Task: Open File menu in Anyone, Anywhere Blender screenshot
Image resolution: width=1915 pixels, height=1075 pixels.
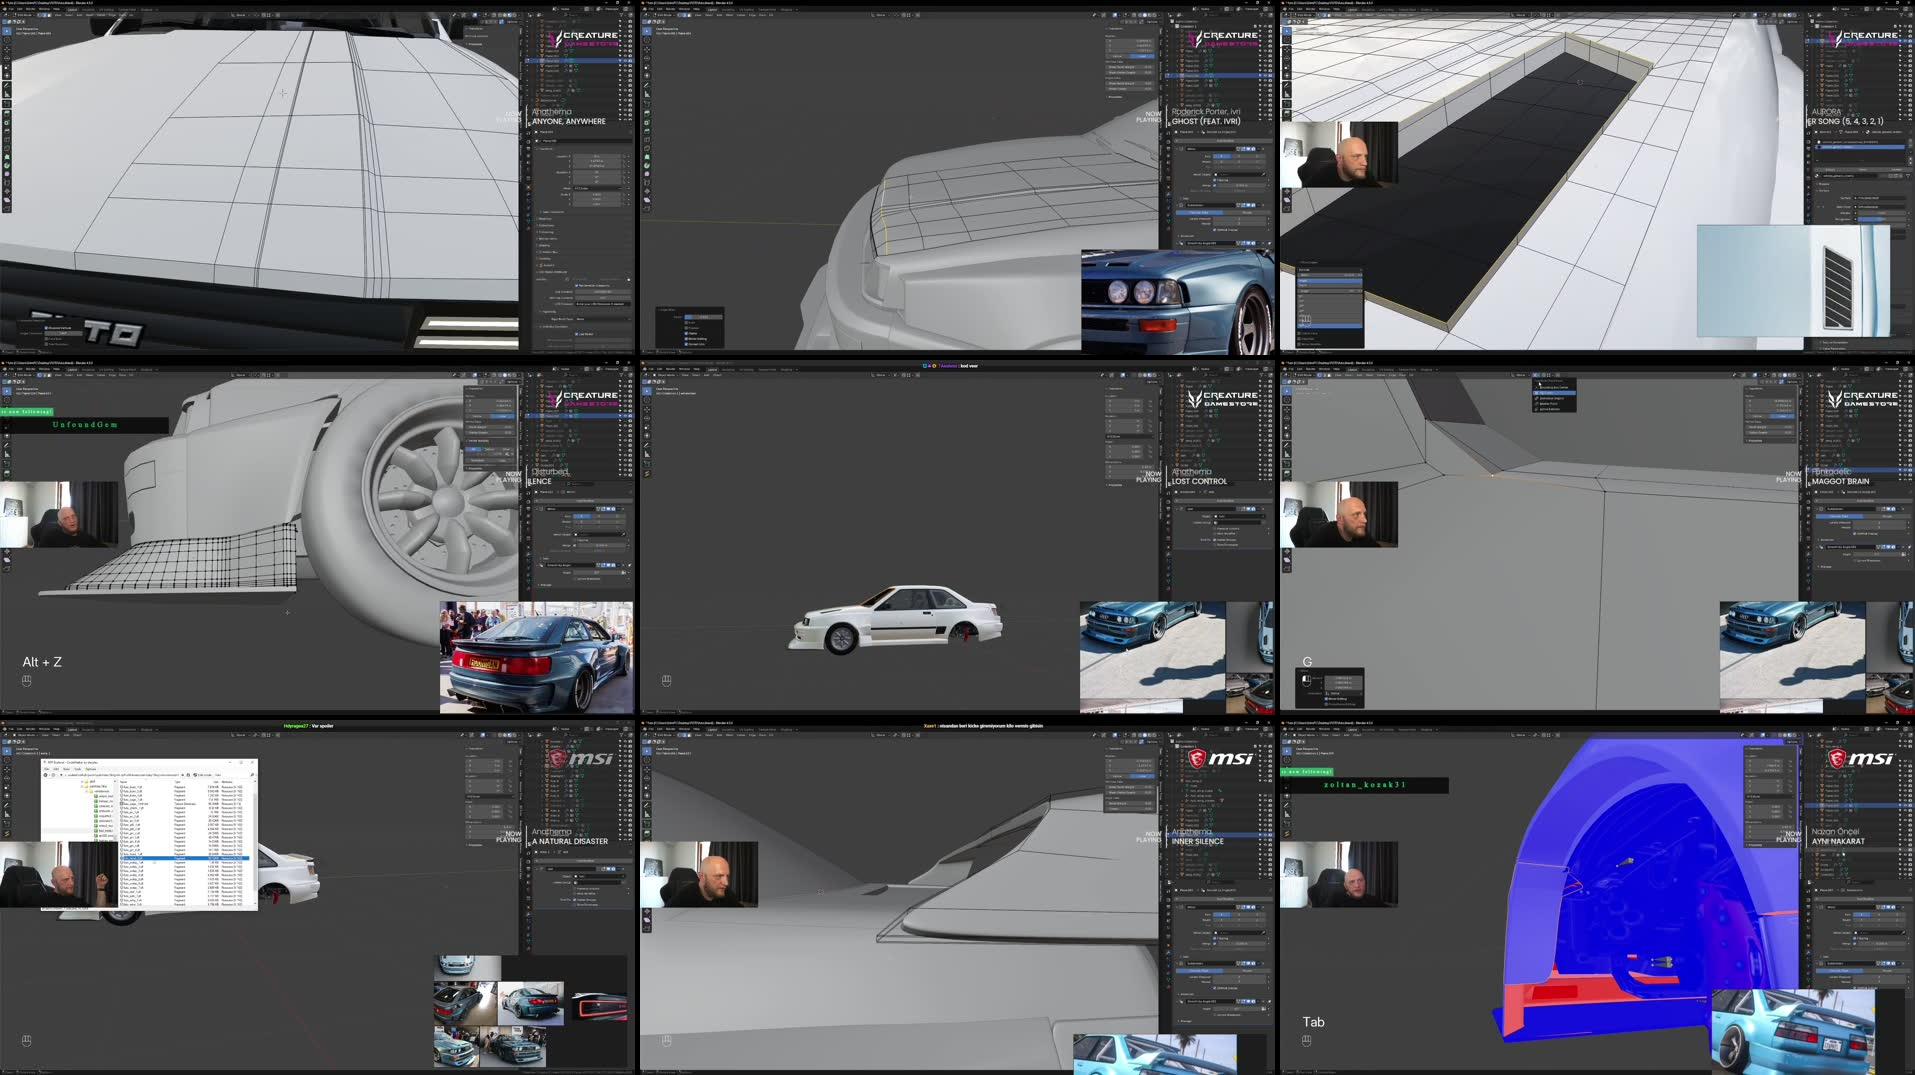Action: point(11,9)
